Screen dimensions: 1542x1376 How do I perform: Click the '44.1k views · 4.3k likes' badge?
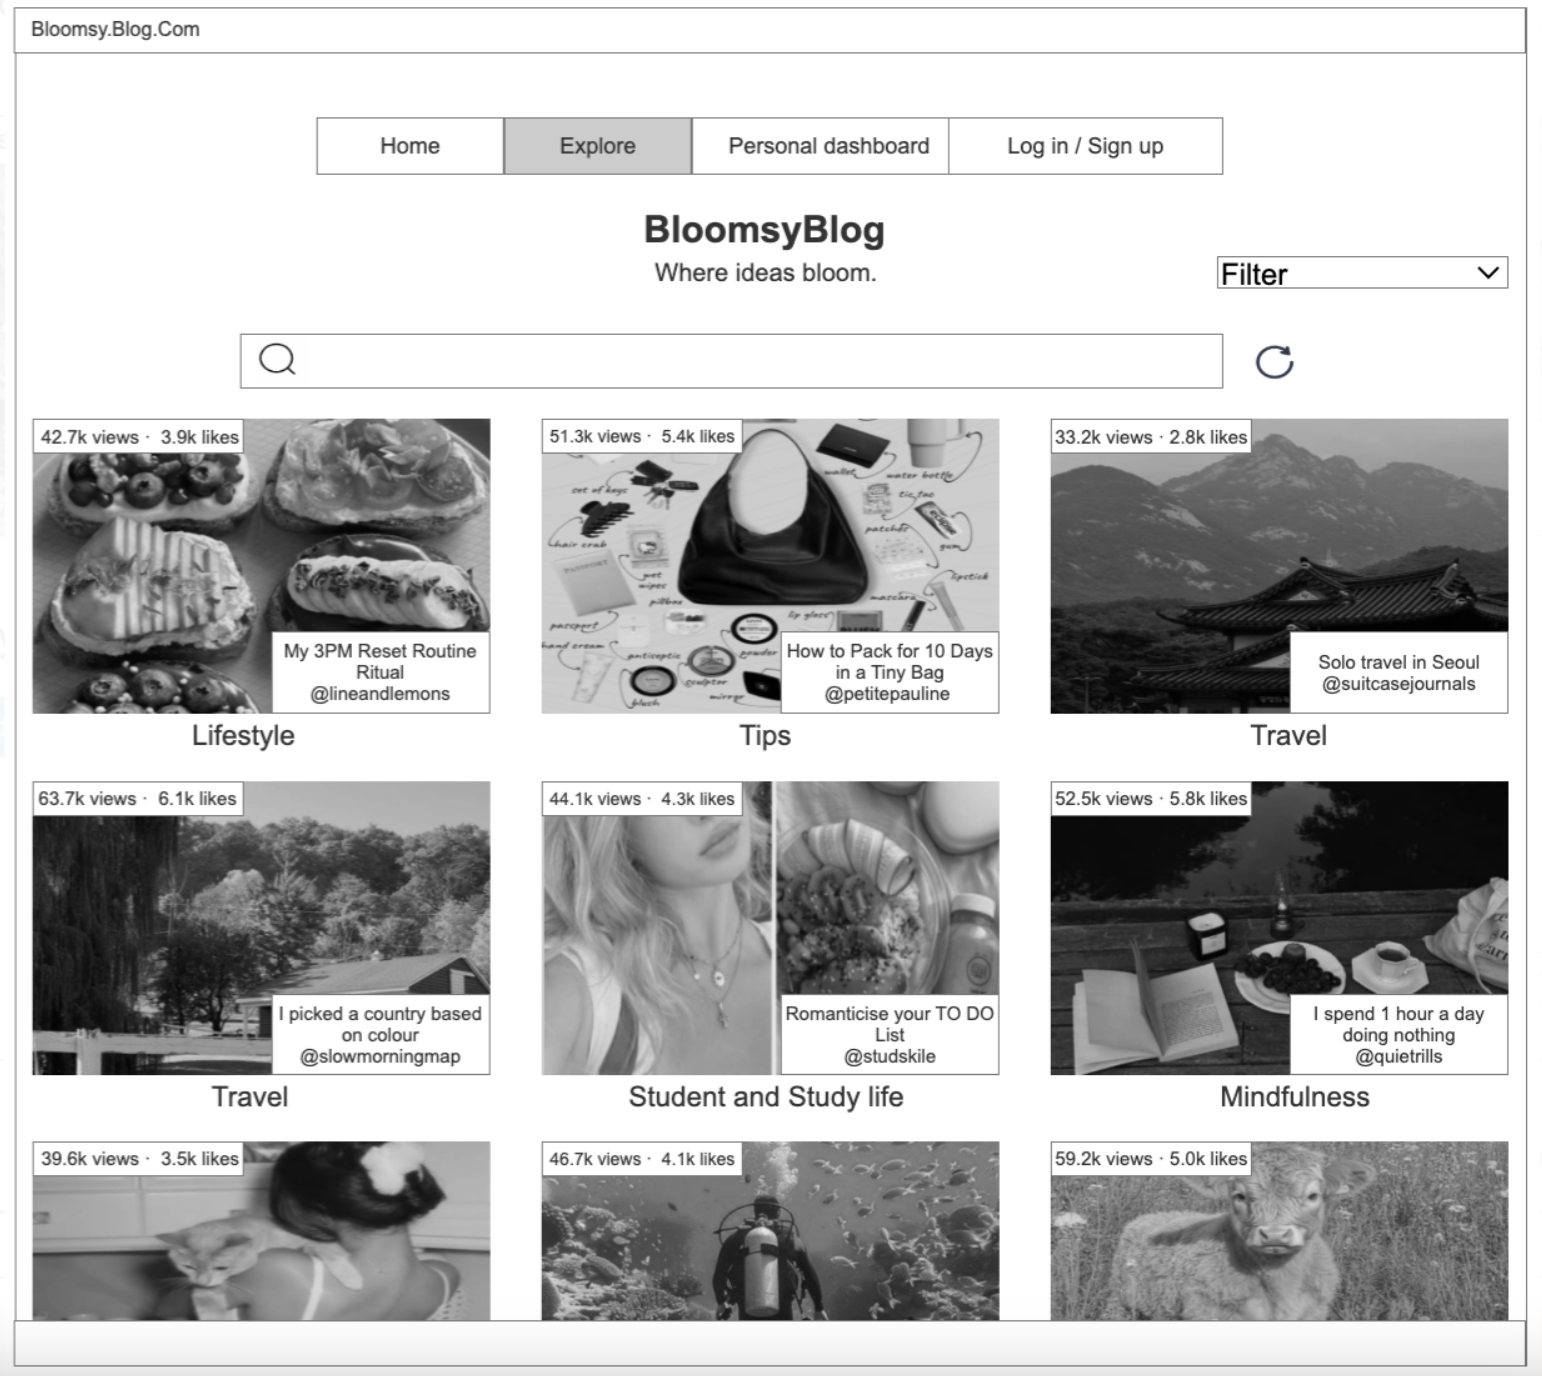642,799
